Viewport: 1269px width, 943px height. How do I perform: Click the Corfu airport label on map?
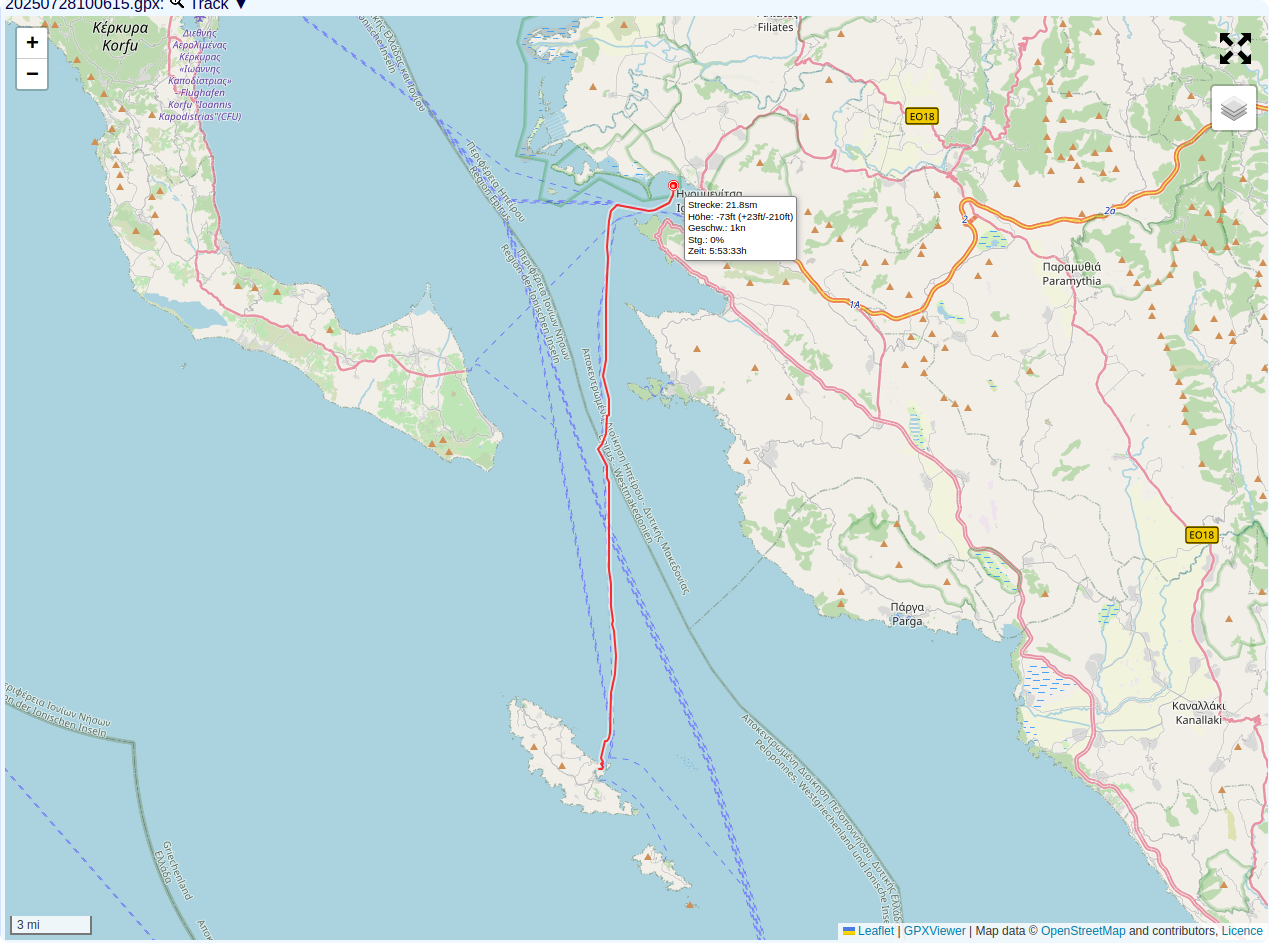[200, 75]
